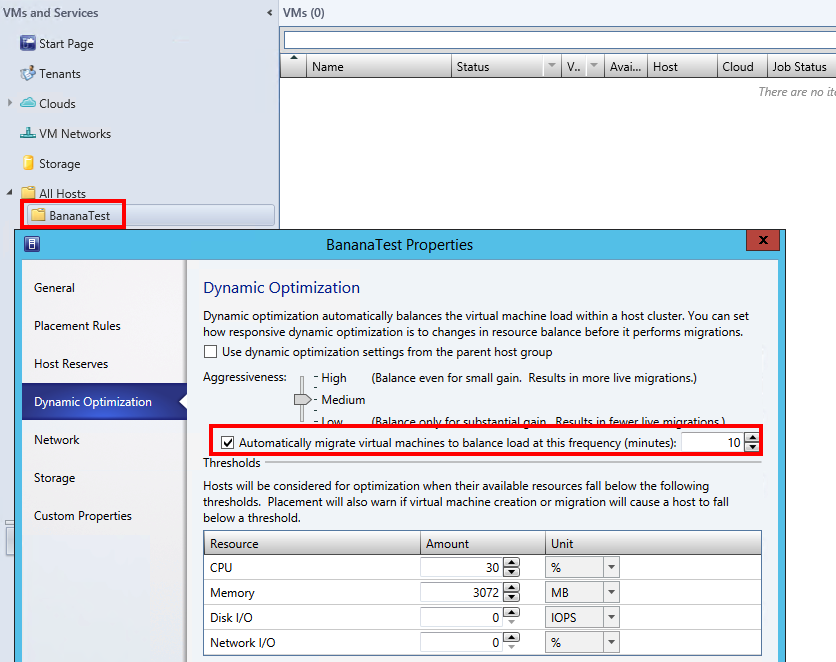Click the Tenants icon
Viewport: 836px width, 662px height.
[28, 73]
